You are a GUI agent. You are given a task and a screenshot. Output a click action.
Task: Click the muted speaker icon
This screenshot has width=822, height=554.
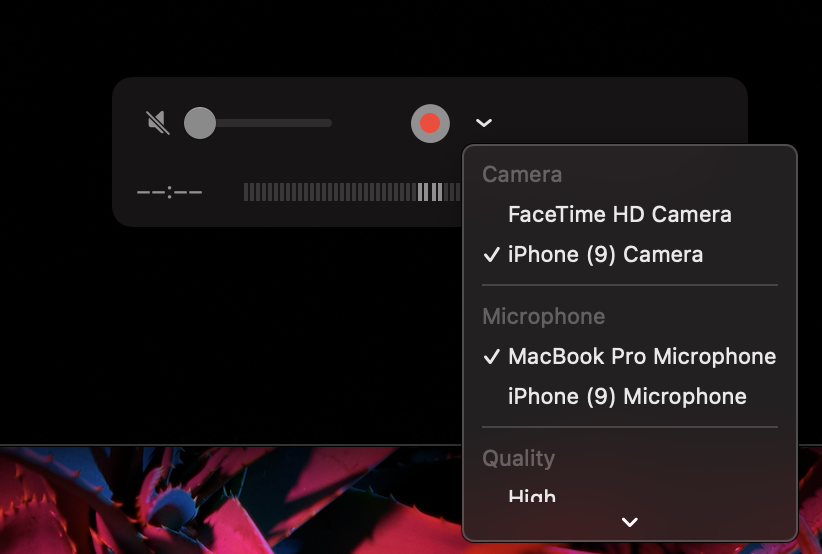pyautogui.click(x=158, y=123)
